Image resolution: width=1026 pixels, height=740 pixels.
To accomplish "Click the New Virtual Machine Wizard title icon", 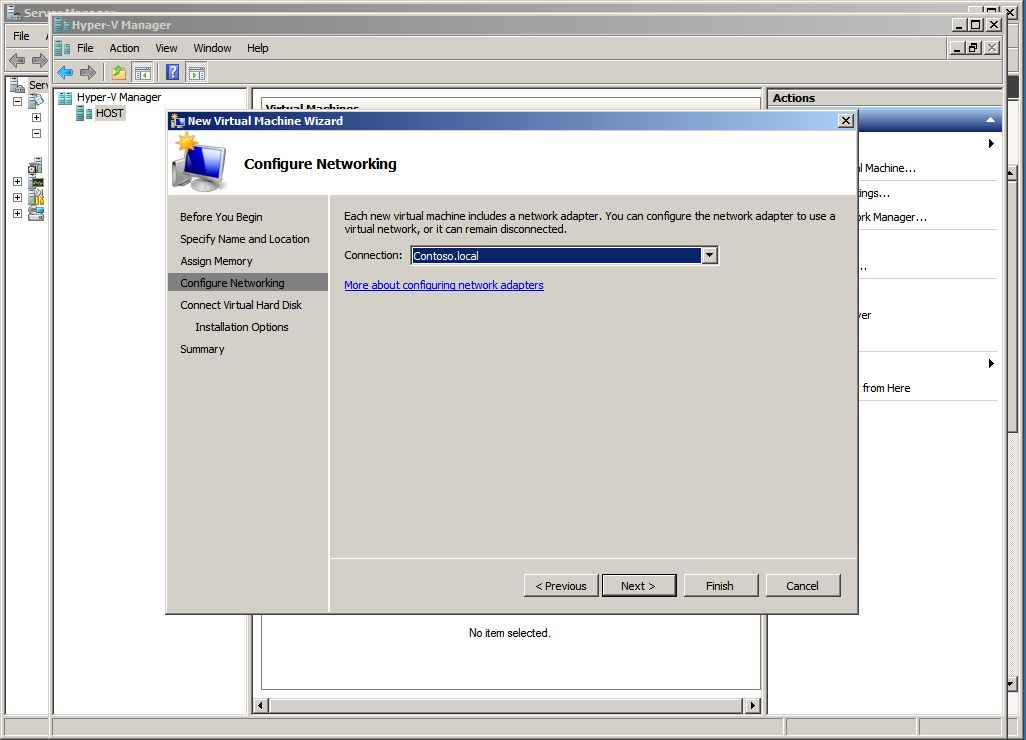I will point(177,121).
